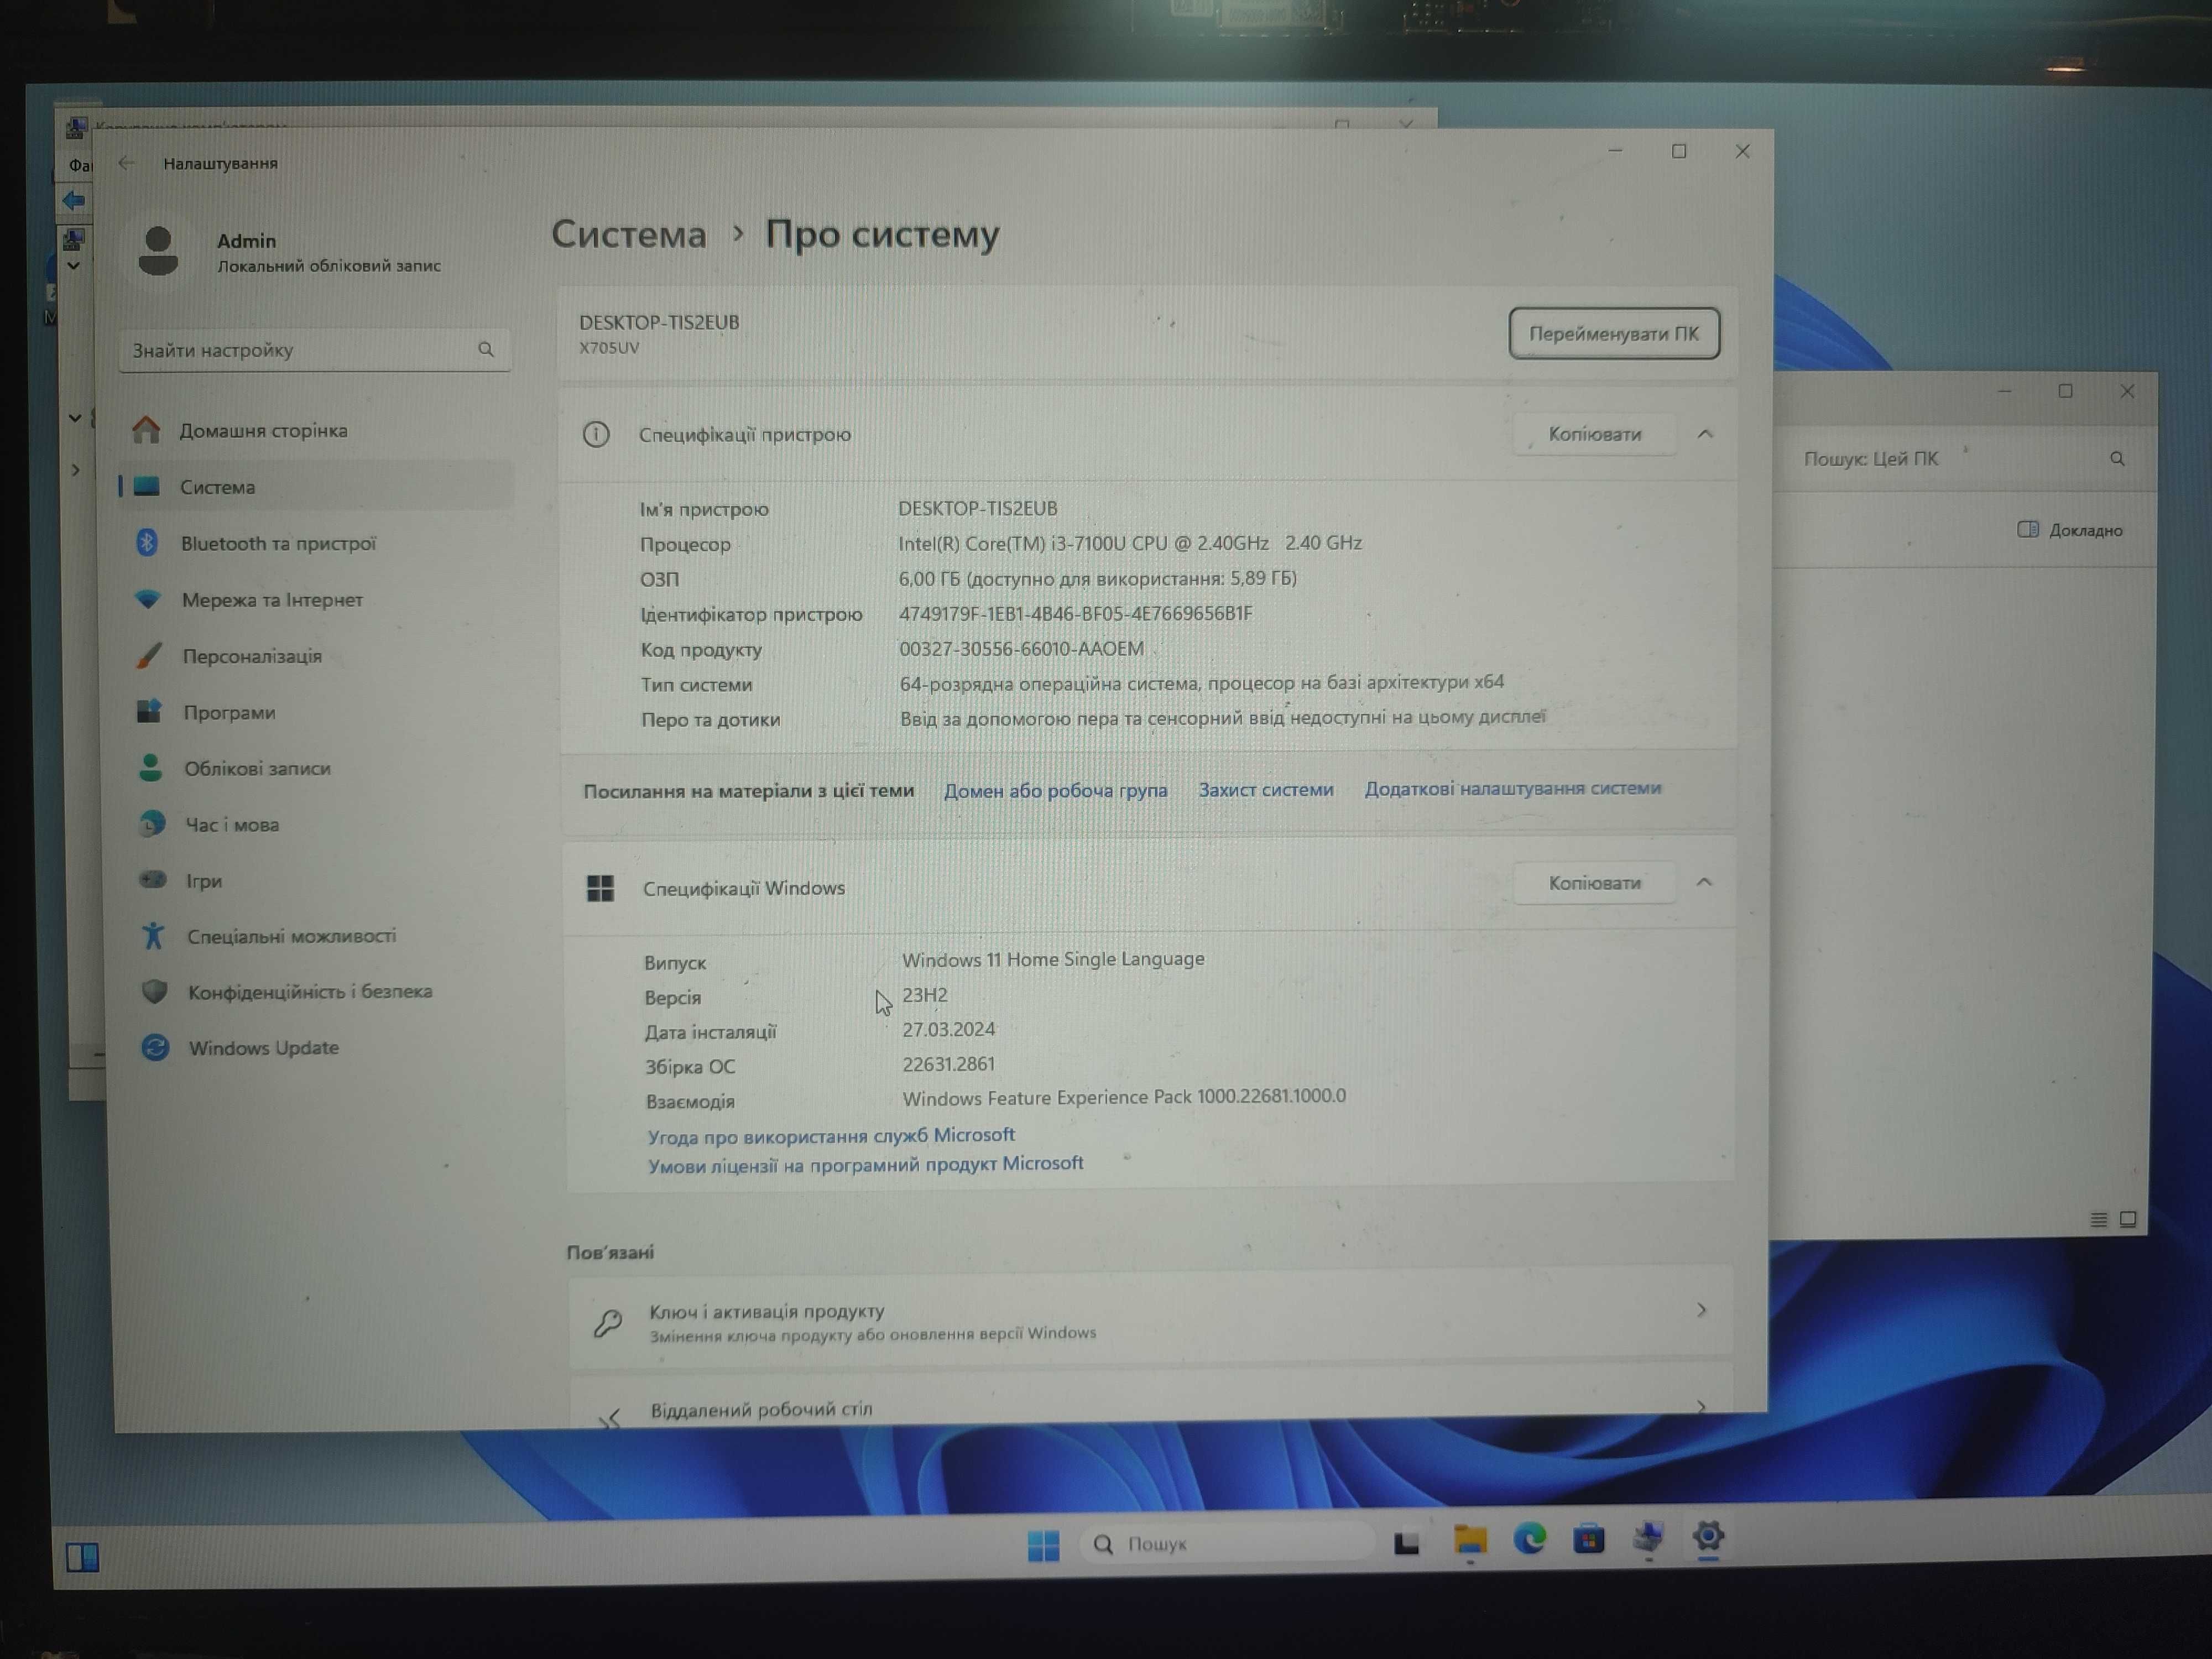Open Домен або робоча група link
The height and width of the screenshot is (1659, 2212).
click(1055, 790)
